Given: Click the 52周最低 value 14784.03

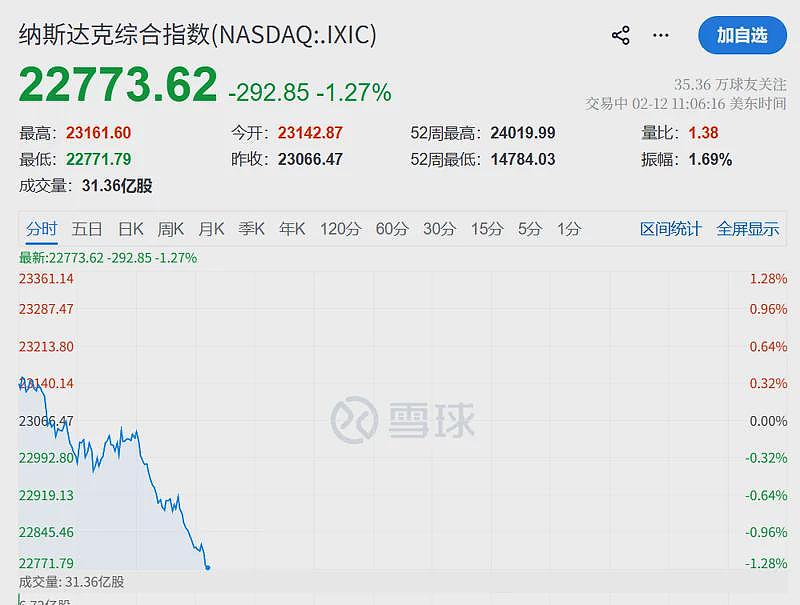Looking at the screenshot, I should coord(523,159).
